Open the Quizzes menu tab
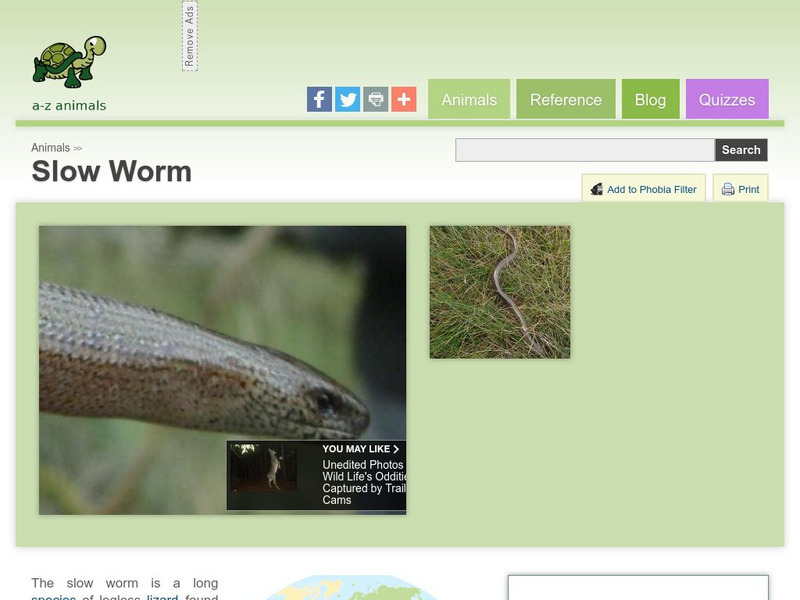This screenshot has width=800, height=600. (x=727, y=99)
